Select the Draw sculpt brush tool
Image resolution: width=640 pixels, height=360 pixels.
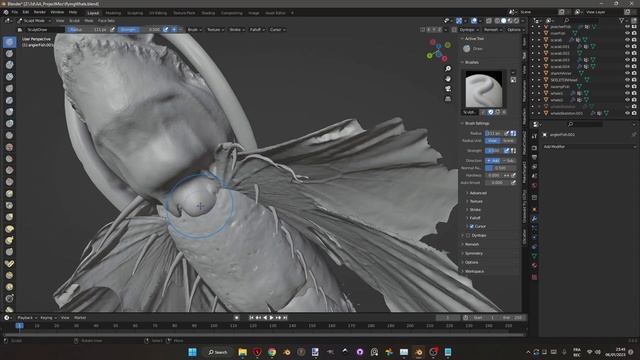[x=9, y=42]
